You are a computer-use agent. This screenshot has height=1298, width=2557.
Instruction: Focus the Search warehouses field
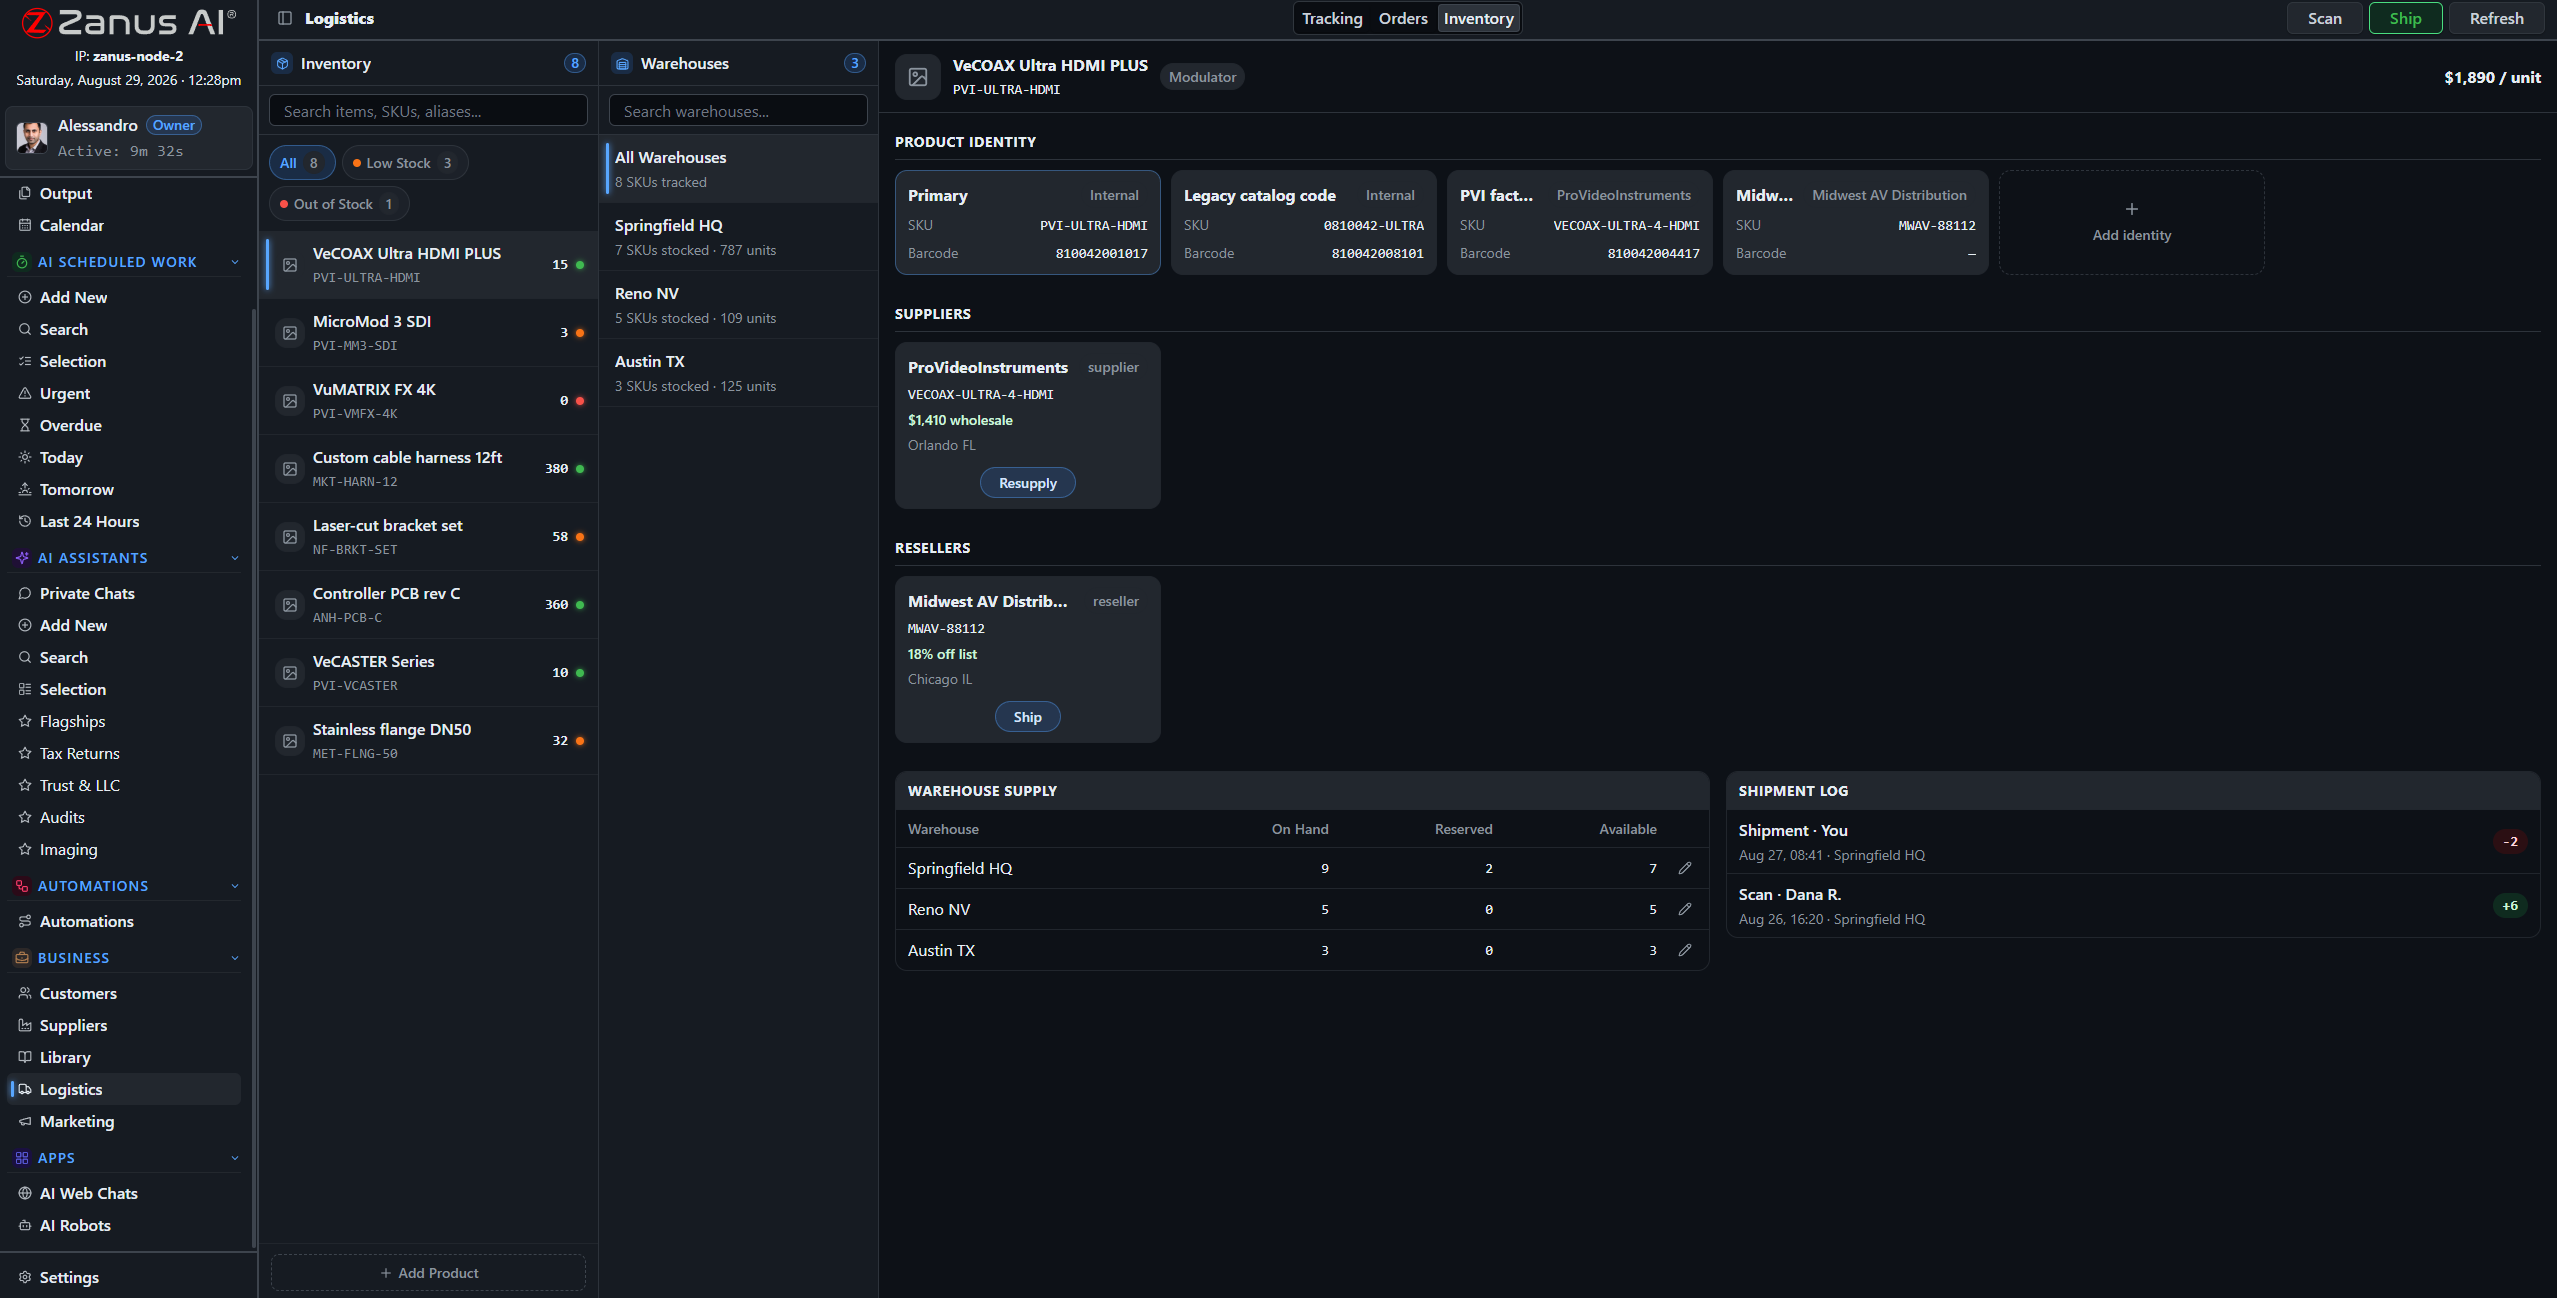pyautogui.click(x=738, y=111)
